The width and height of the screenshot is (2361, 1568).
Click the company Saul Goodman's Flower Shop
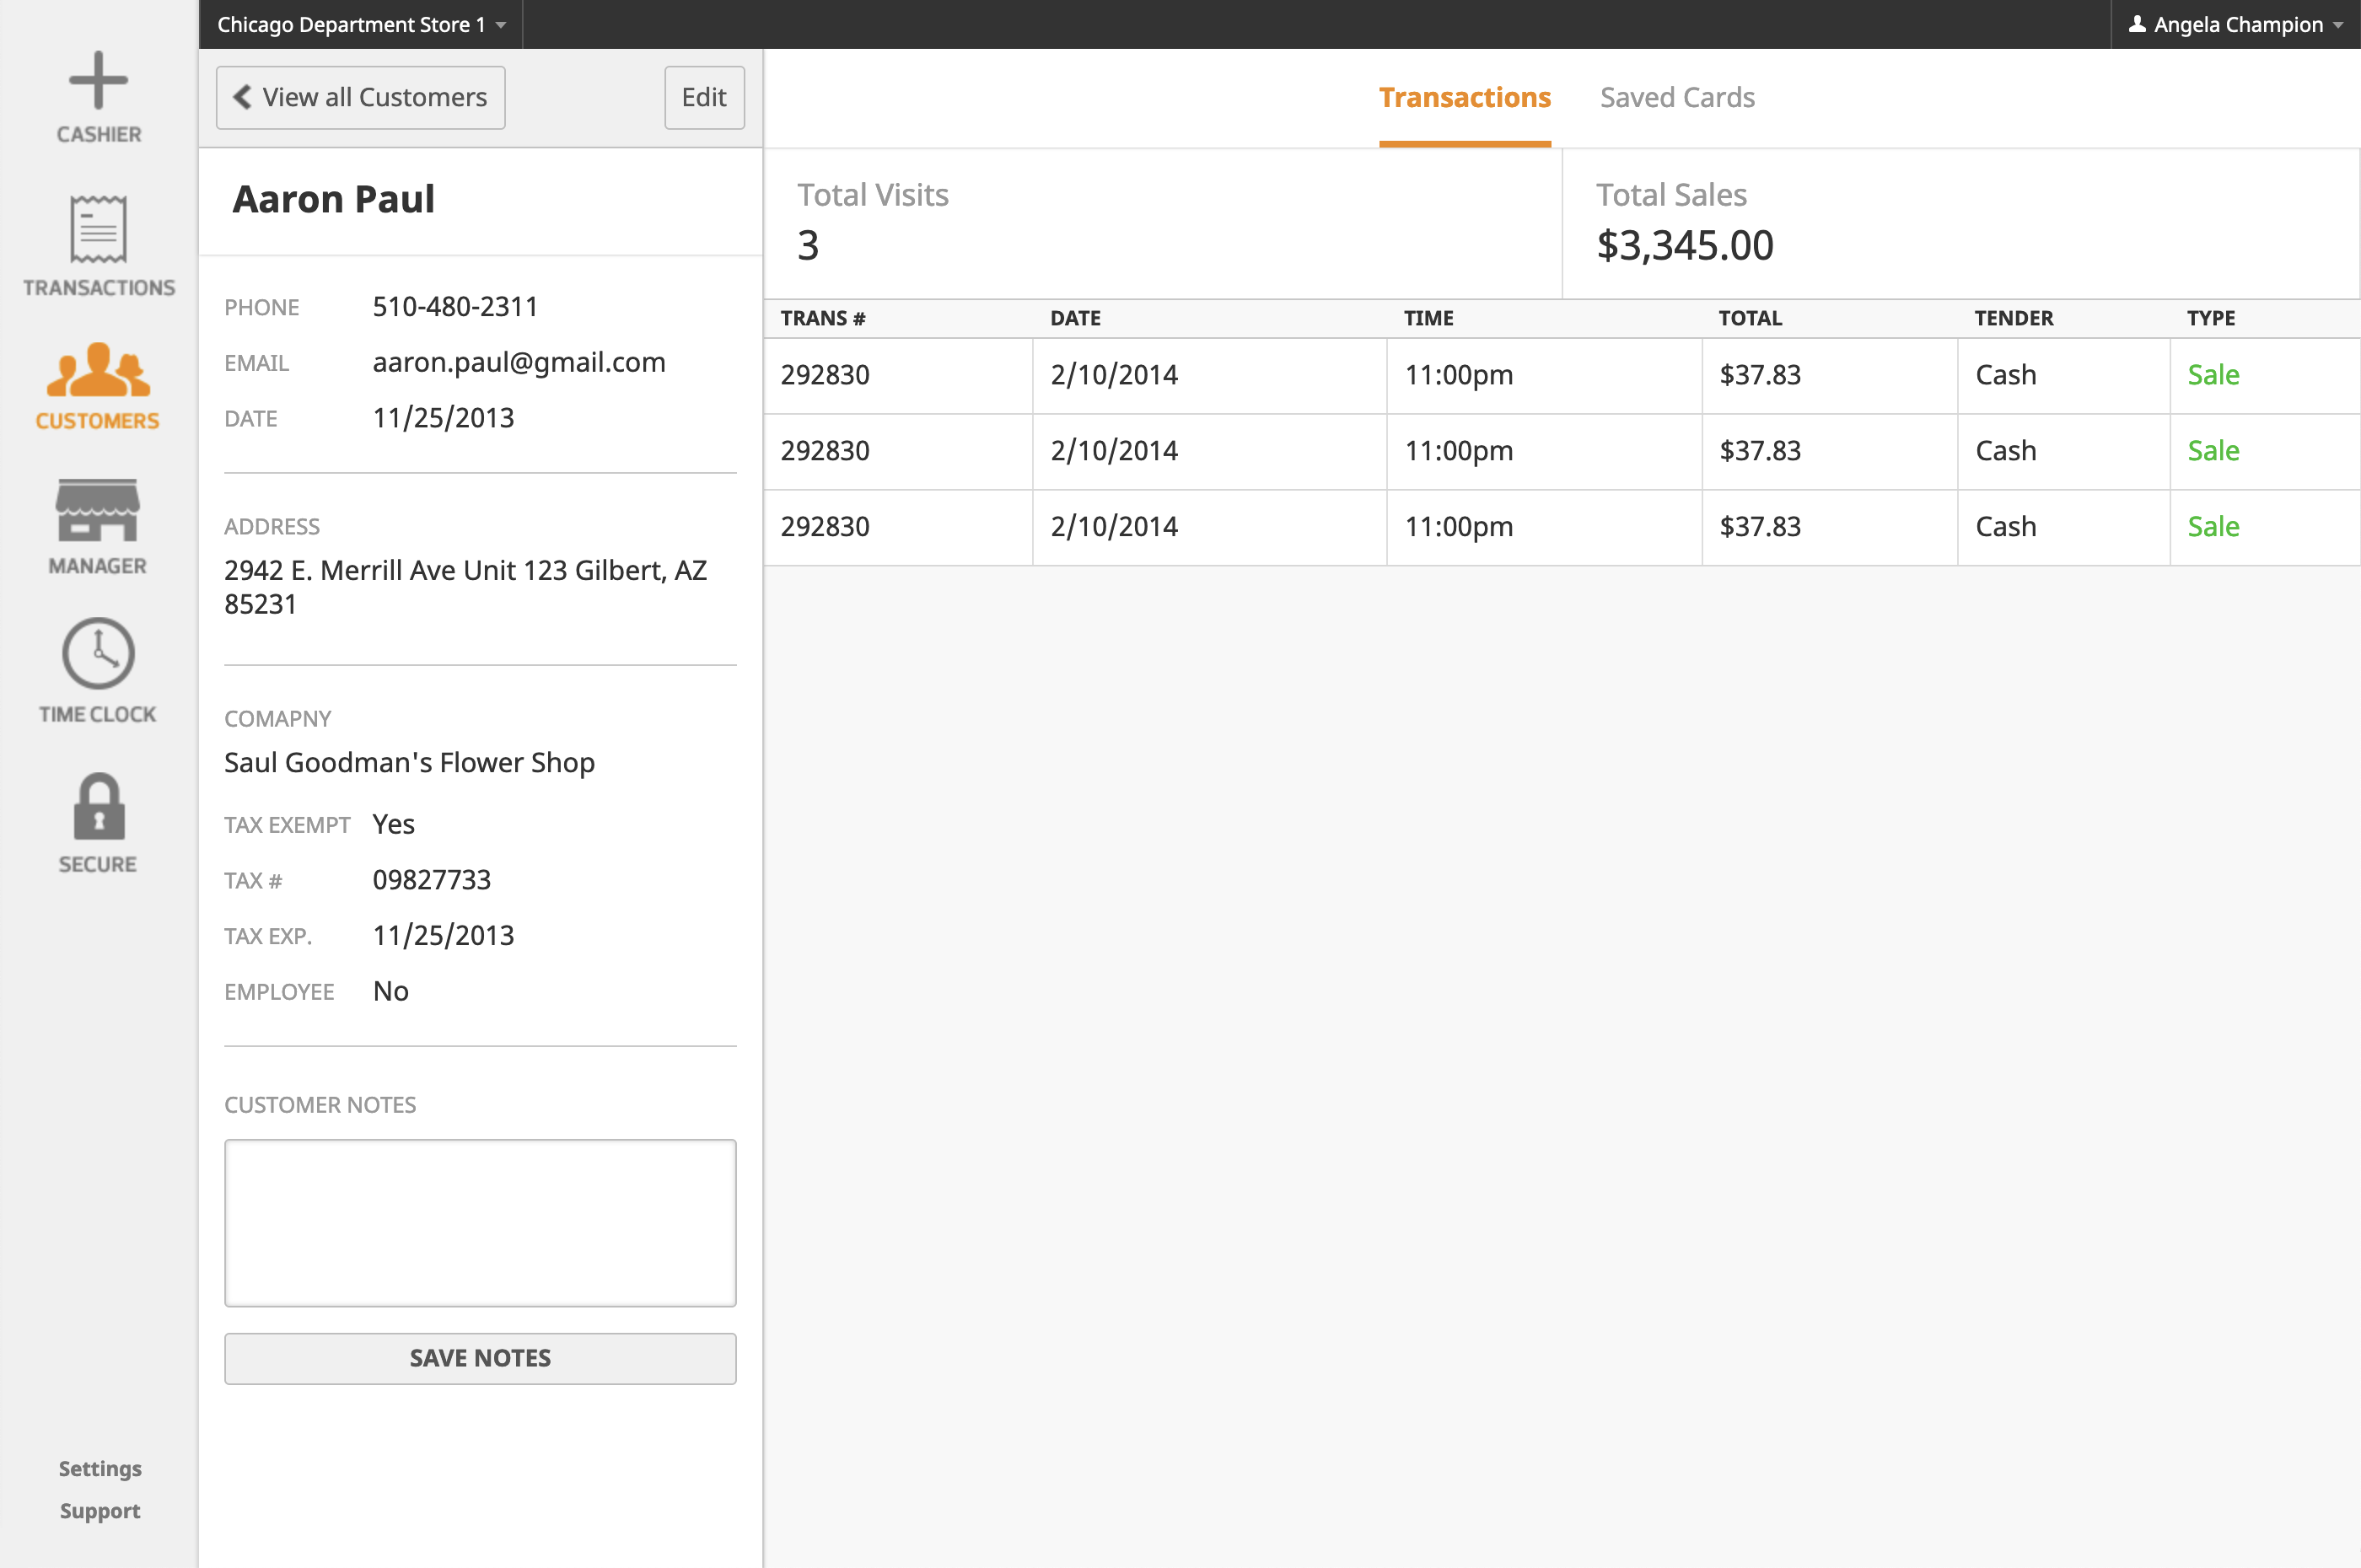pyautogui.click(x=409, y=763)
